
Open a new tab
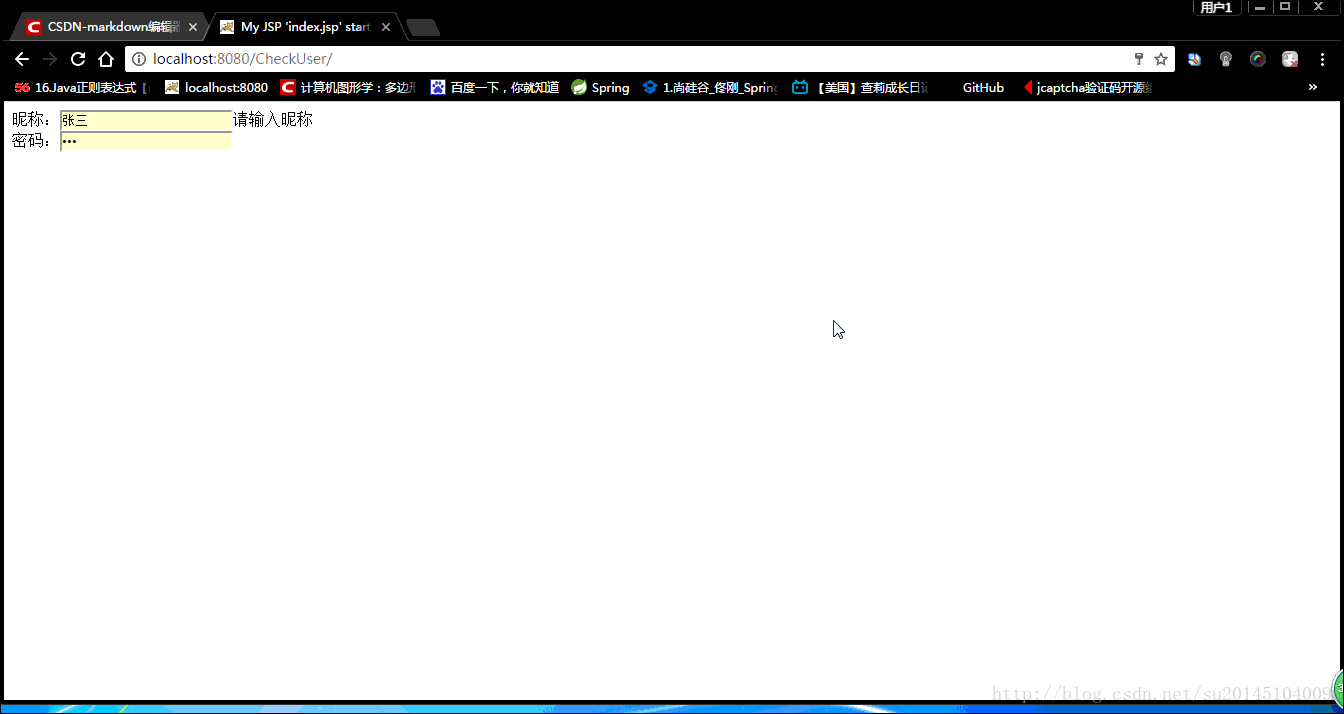click(423, 27)
